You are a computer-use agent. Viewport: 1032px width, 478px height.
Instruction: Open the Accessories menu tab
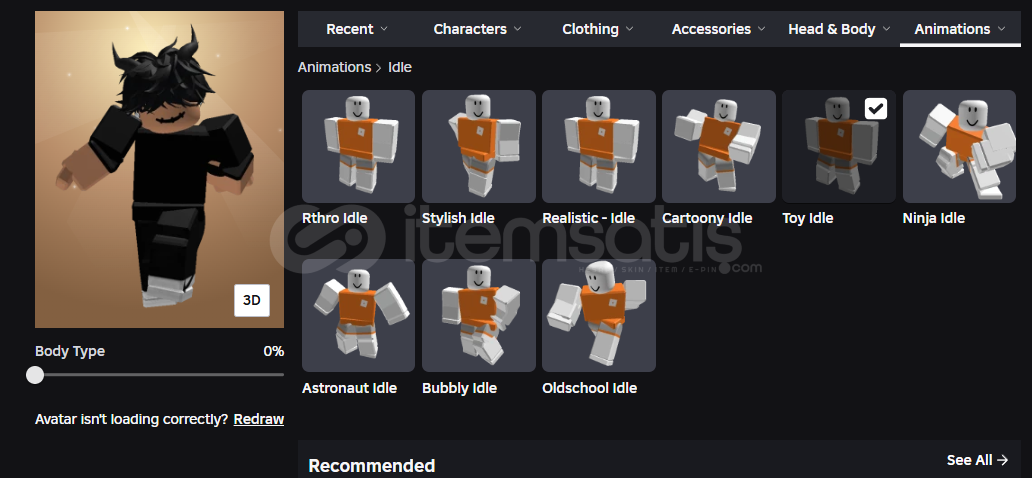(719, 29)
